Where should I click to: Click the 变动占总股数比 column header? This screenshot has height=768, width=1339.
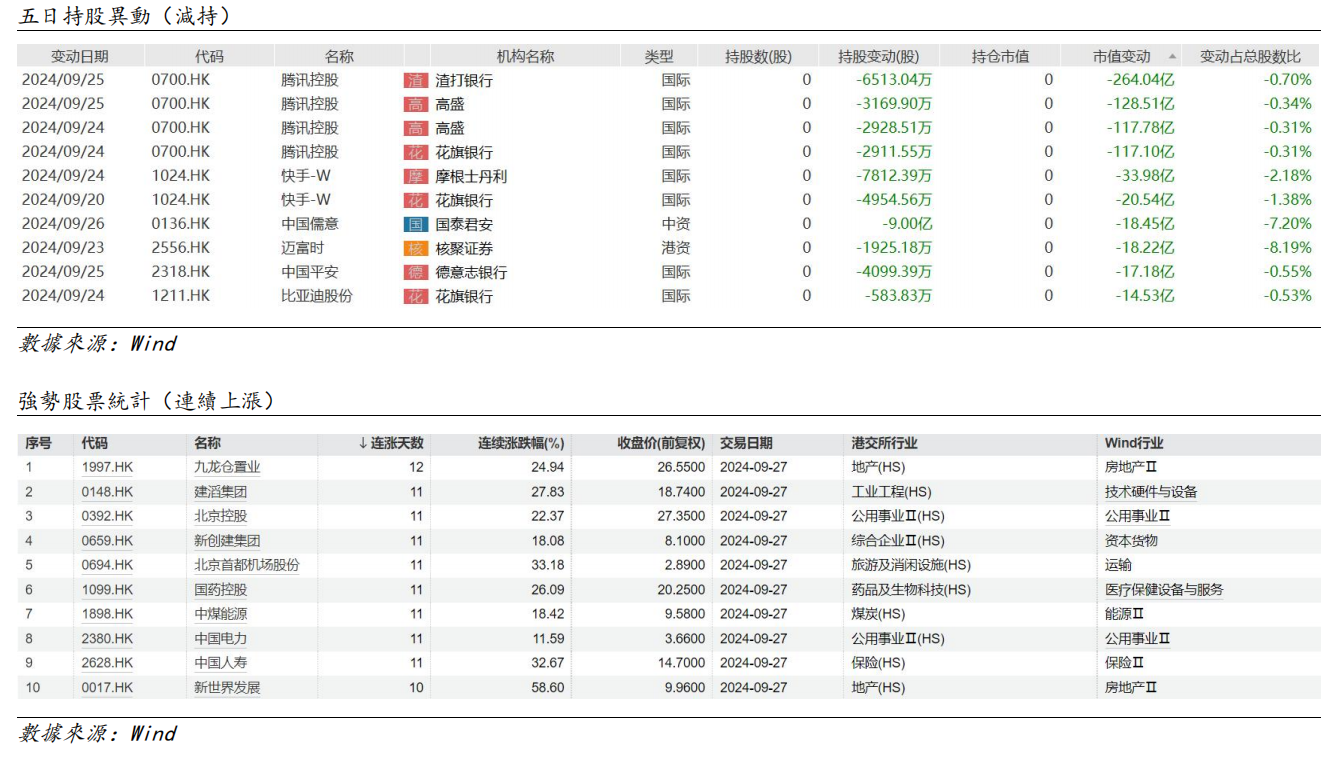(x=1251, y=57)
